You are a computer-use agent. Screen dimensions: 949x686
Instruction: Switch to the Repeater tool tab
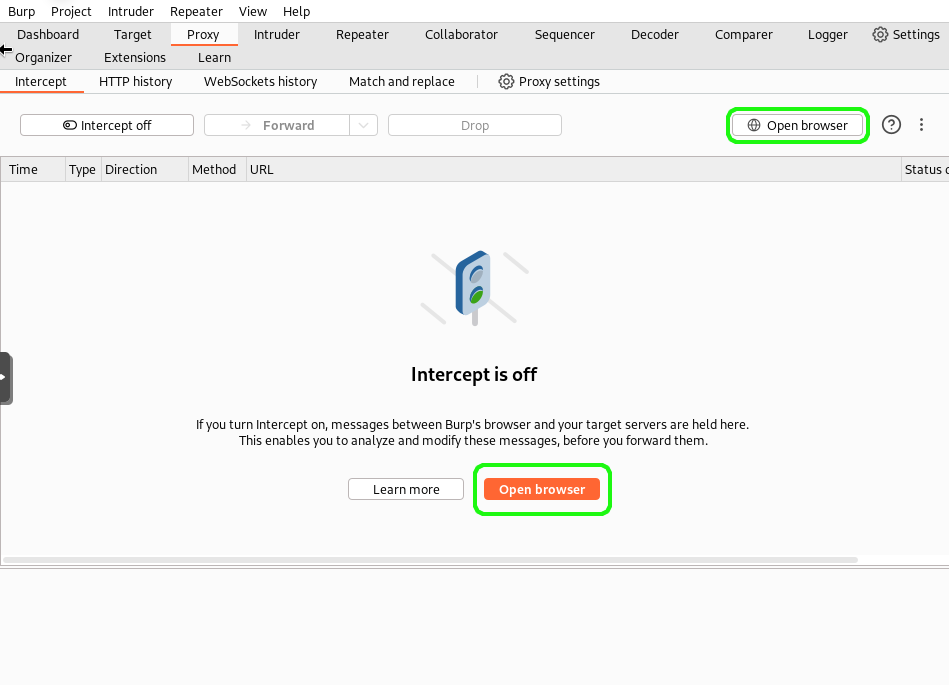click(362, 35)
